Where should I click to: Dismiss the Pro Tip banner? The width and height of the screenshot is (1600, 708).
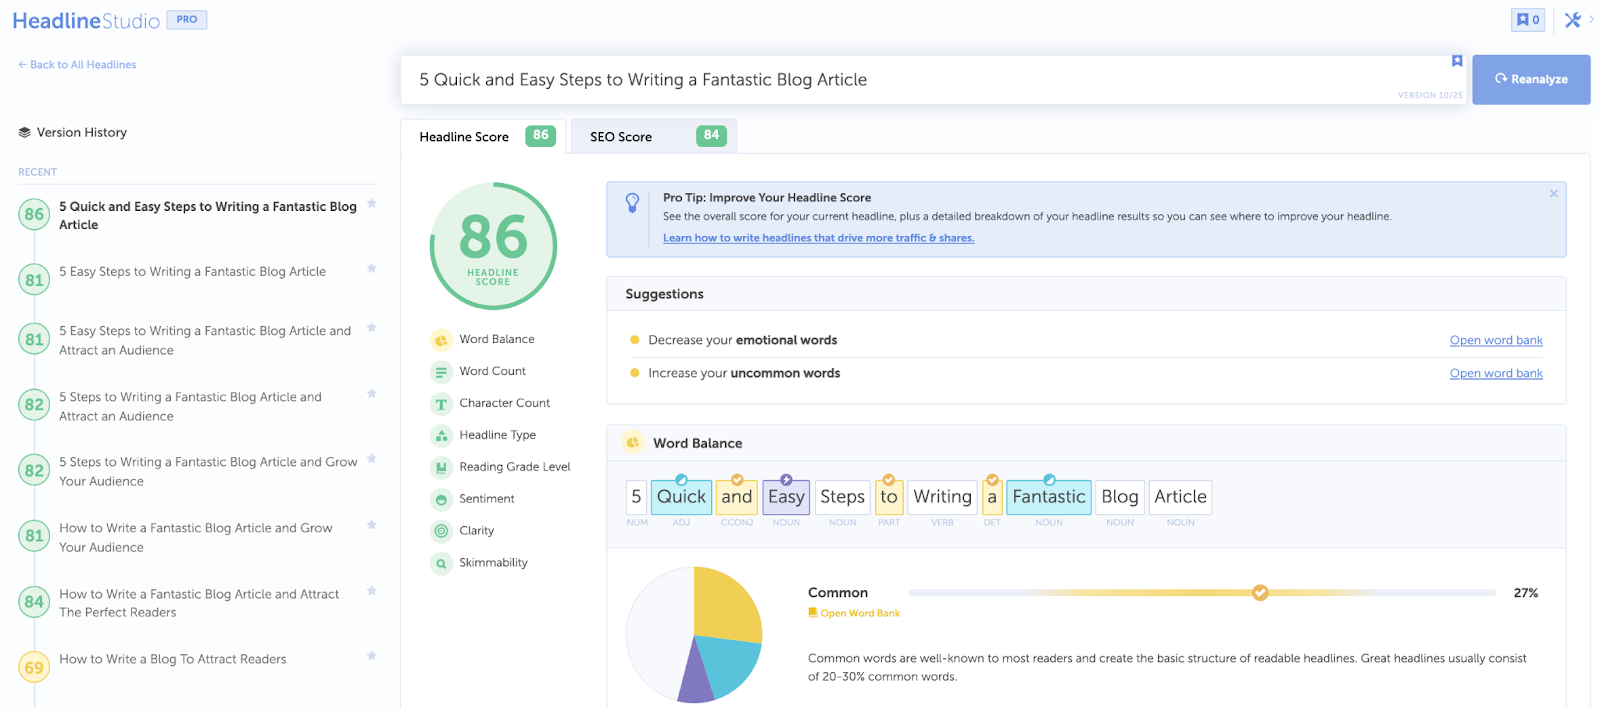1553,194
